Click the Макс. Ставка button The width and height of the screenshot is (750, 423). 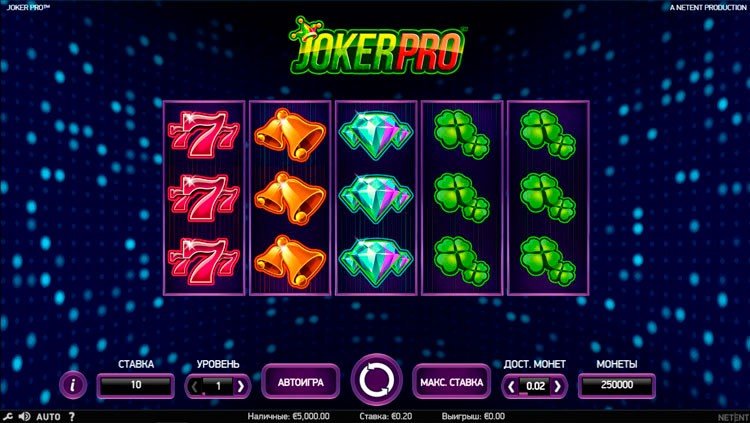click(452, 382)
